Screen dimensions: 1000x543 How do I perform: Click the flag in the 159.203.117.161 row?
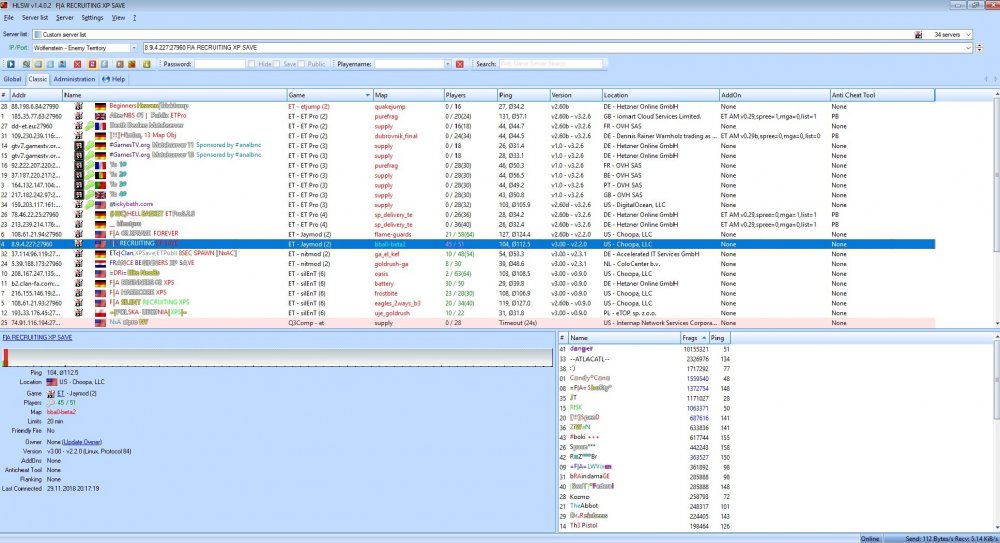100,205
